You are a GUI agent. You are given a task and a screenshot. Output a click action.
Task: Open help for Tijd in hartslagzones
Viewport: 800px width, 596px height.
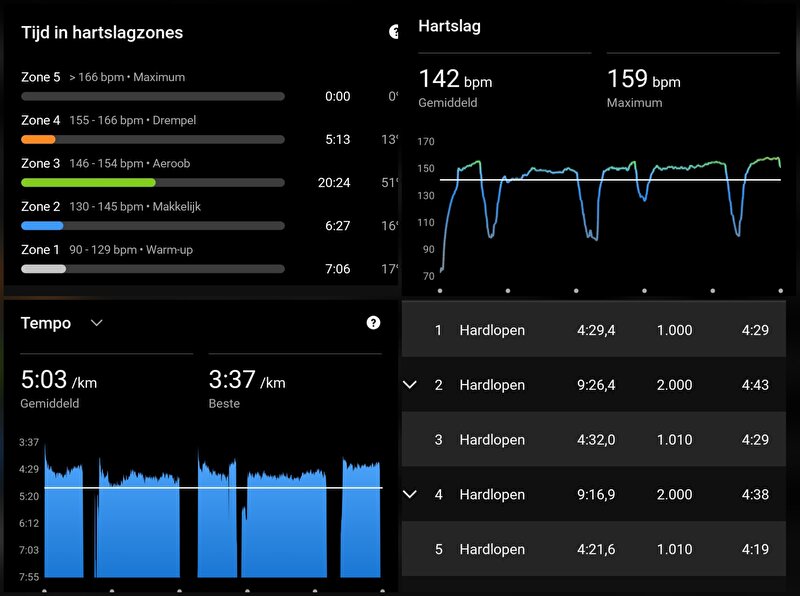point(394,32)
